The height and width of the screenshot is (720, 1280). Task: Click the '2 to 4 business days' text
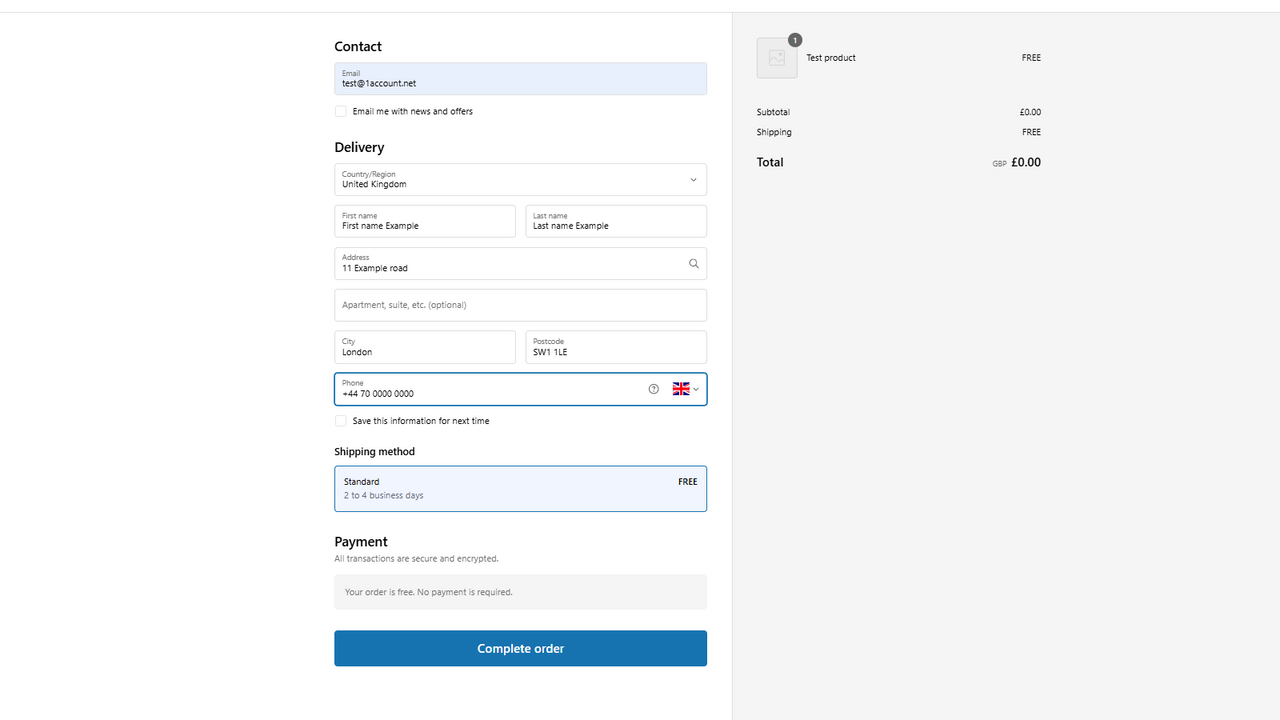click(383, 496)
